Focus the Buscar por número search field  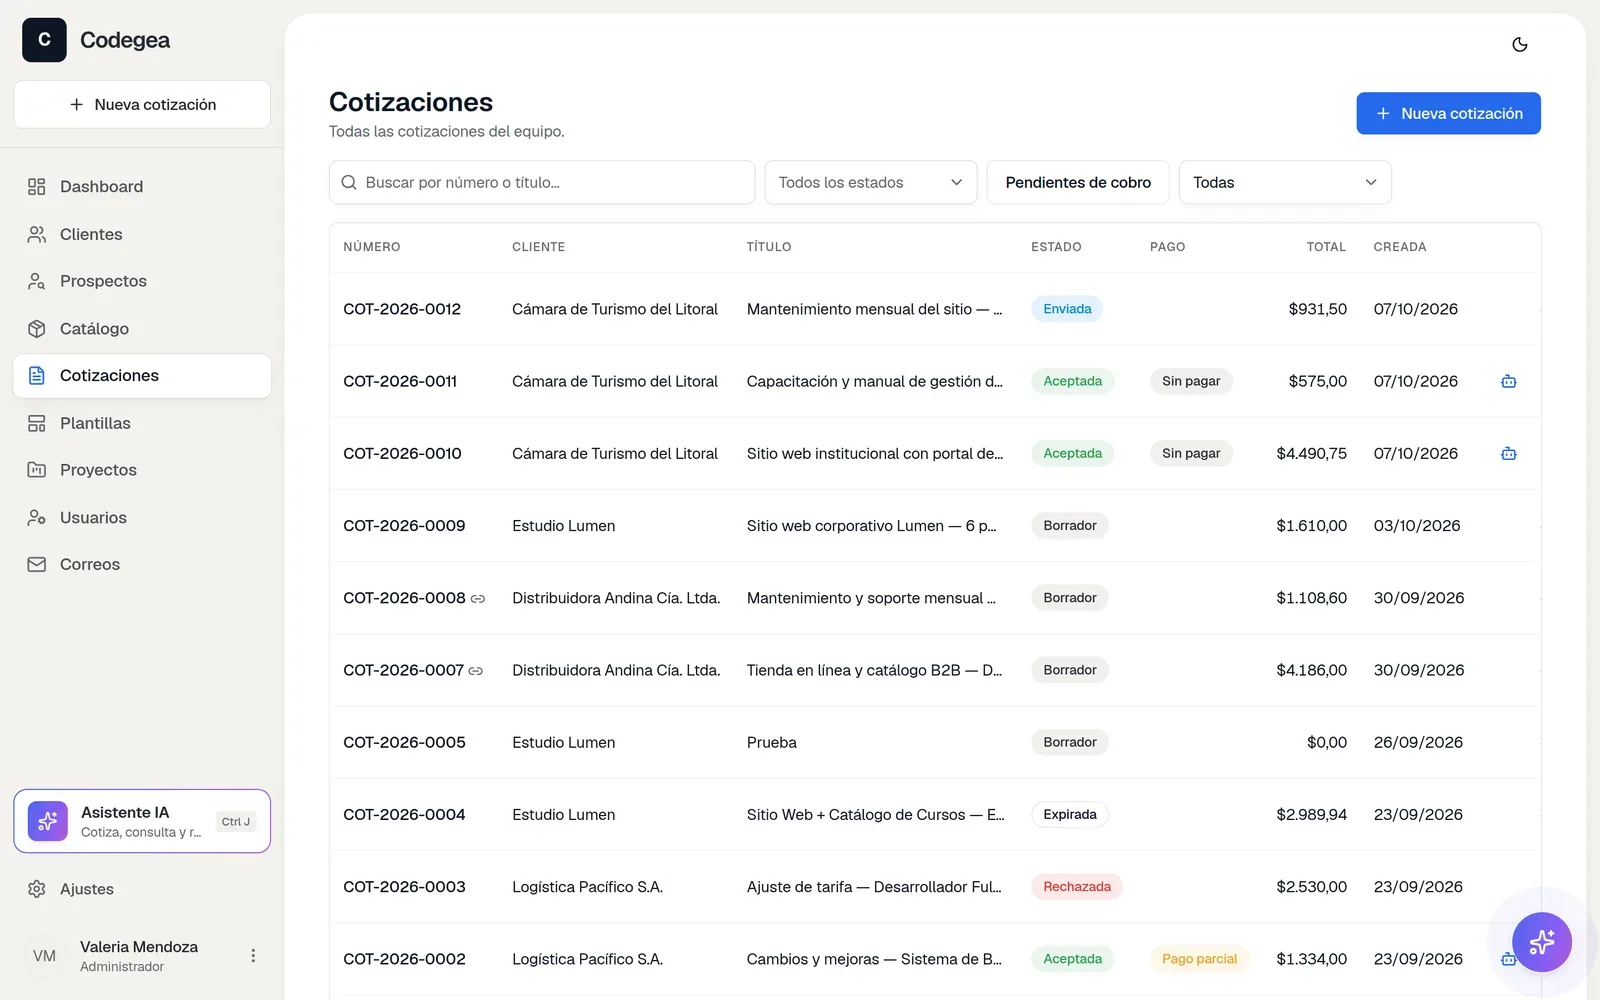coord(542,182)
